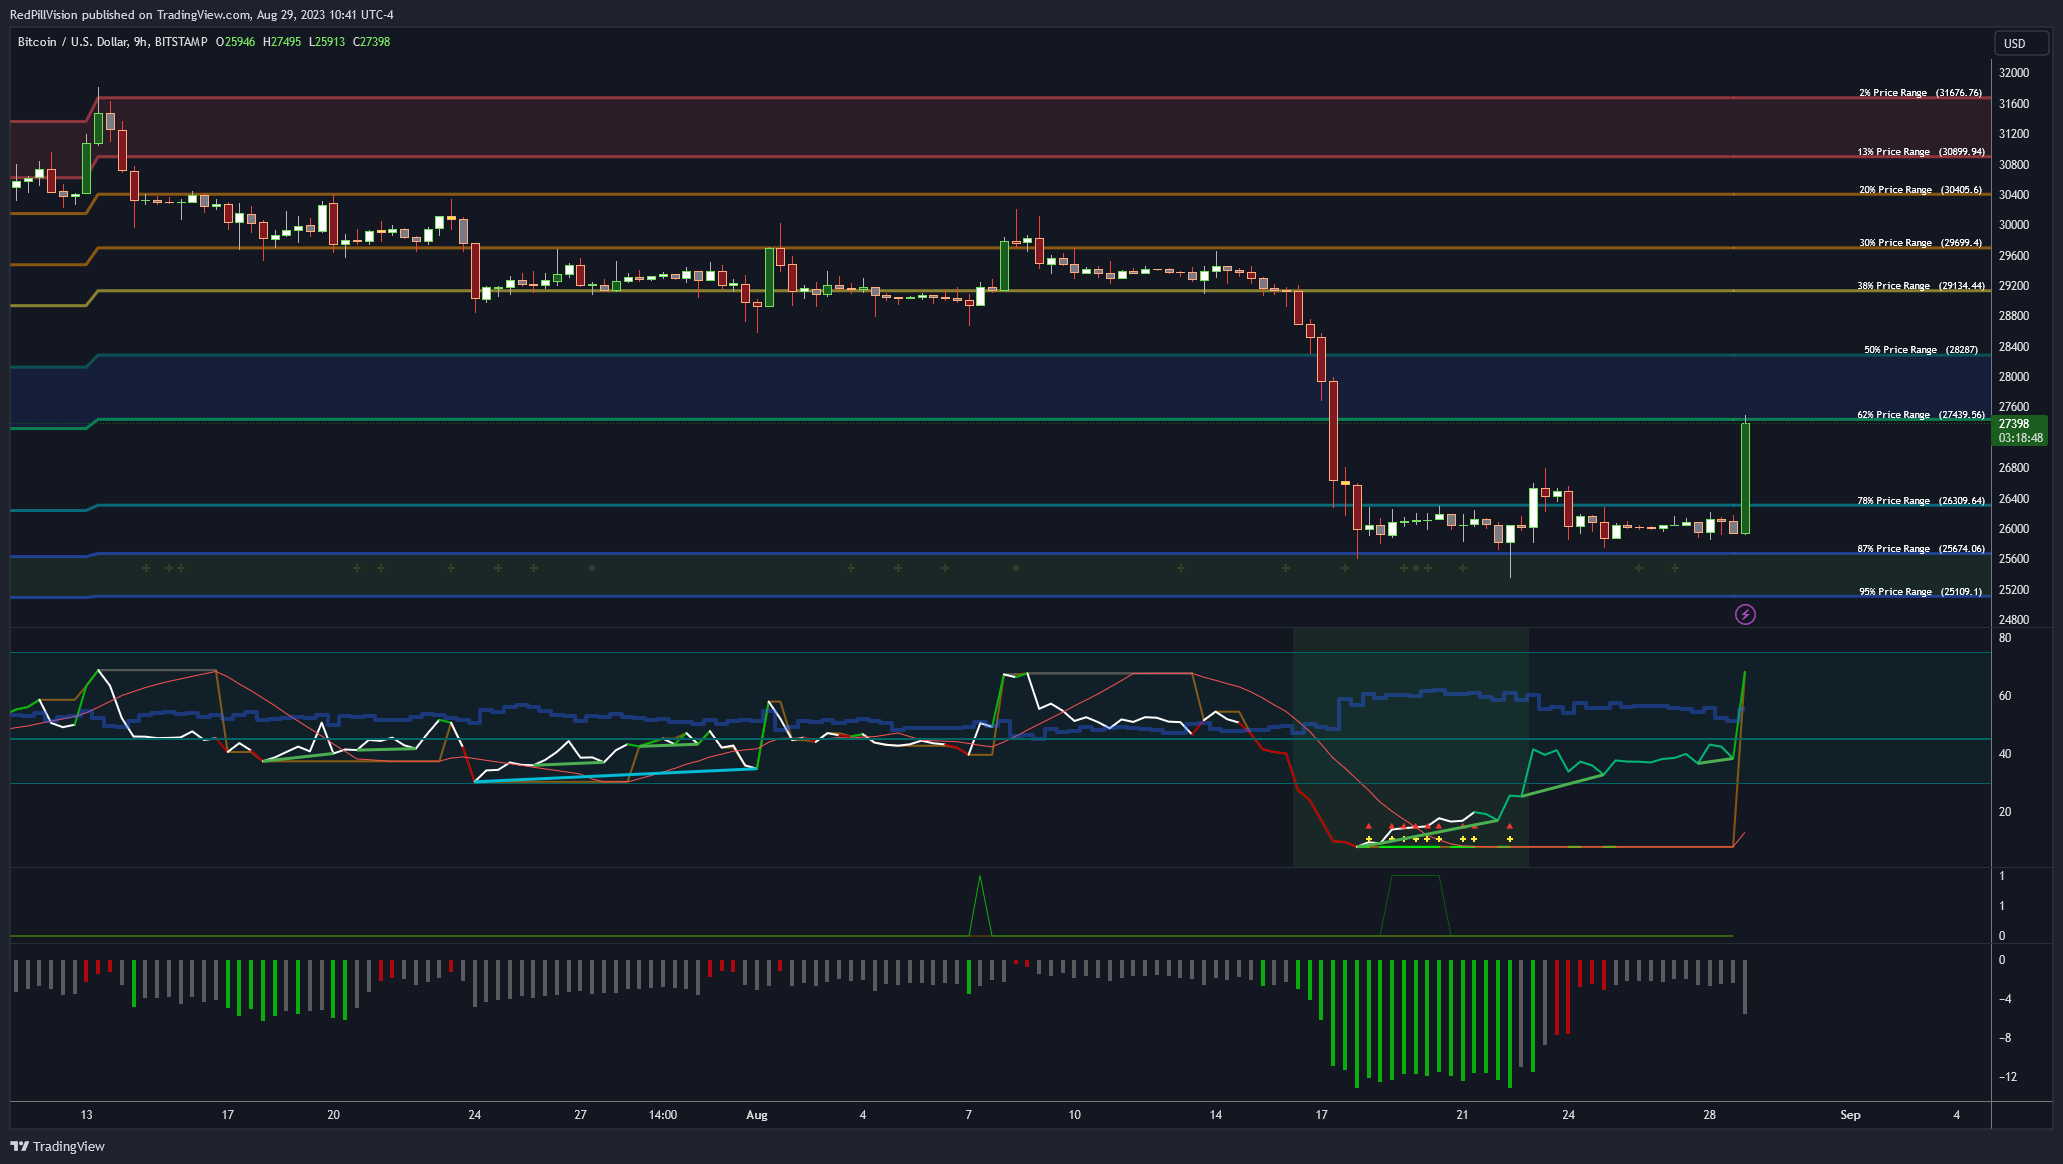Screen dimensions: 2063x1164
Task: Open the TradingView logo at bottom left
Action: tap(58, 1146)
